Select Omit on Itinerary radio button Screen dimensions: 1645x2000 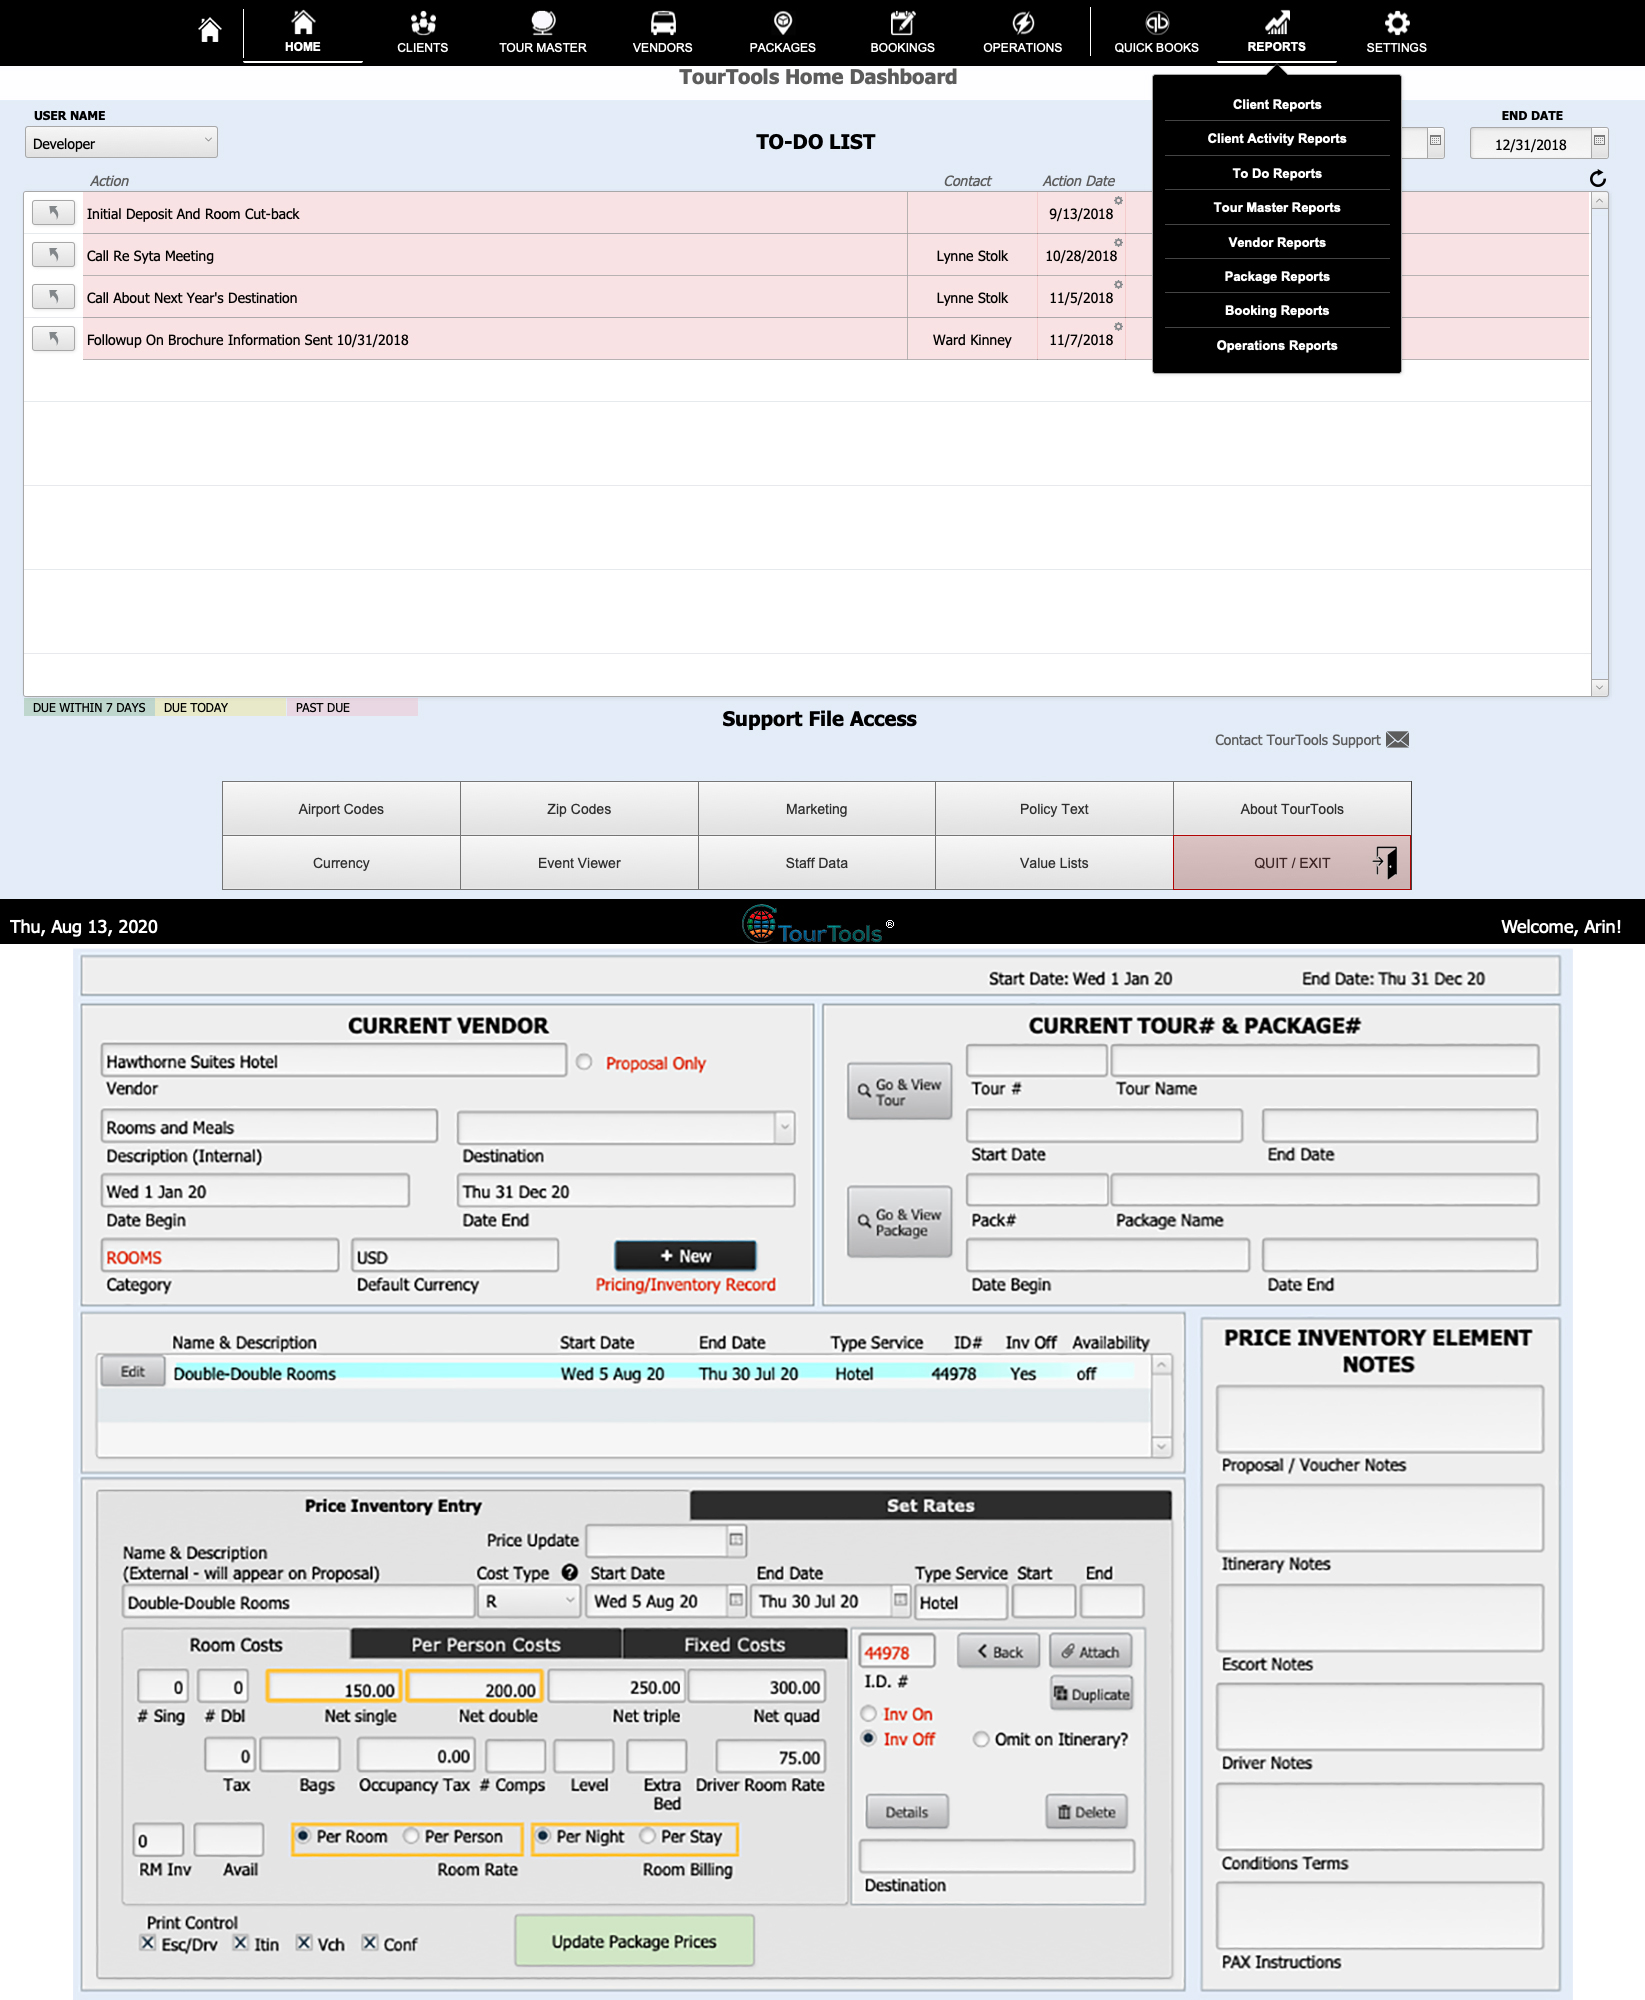[x=981, y=1738]
